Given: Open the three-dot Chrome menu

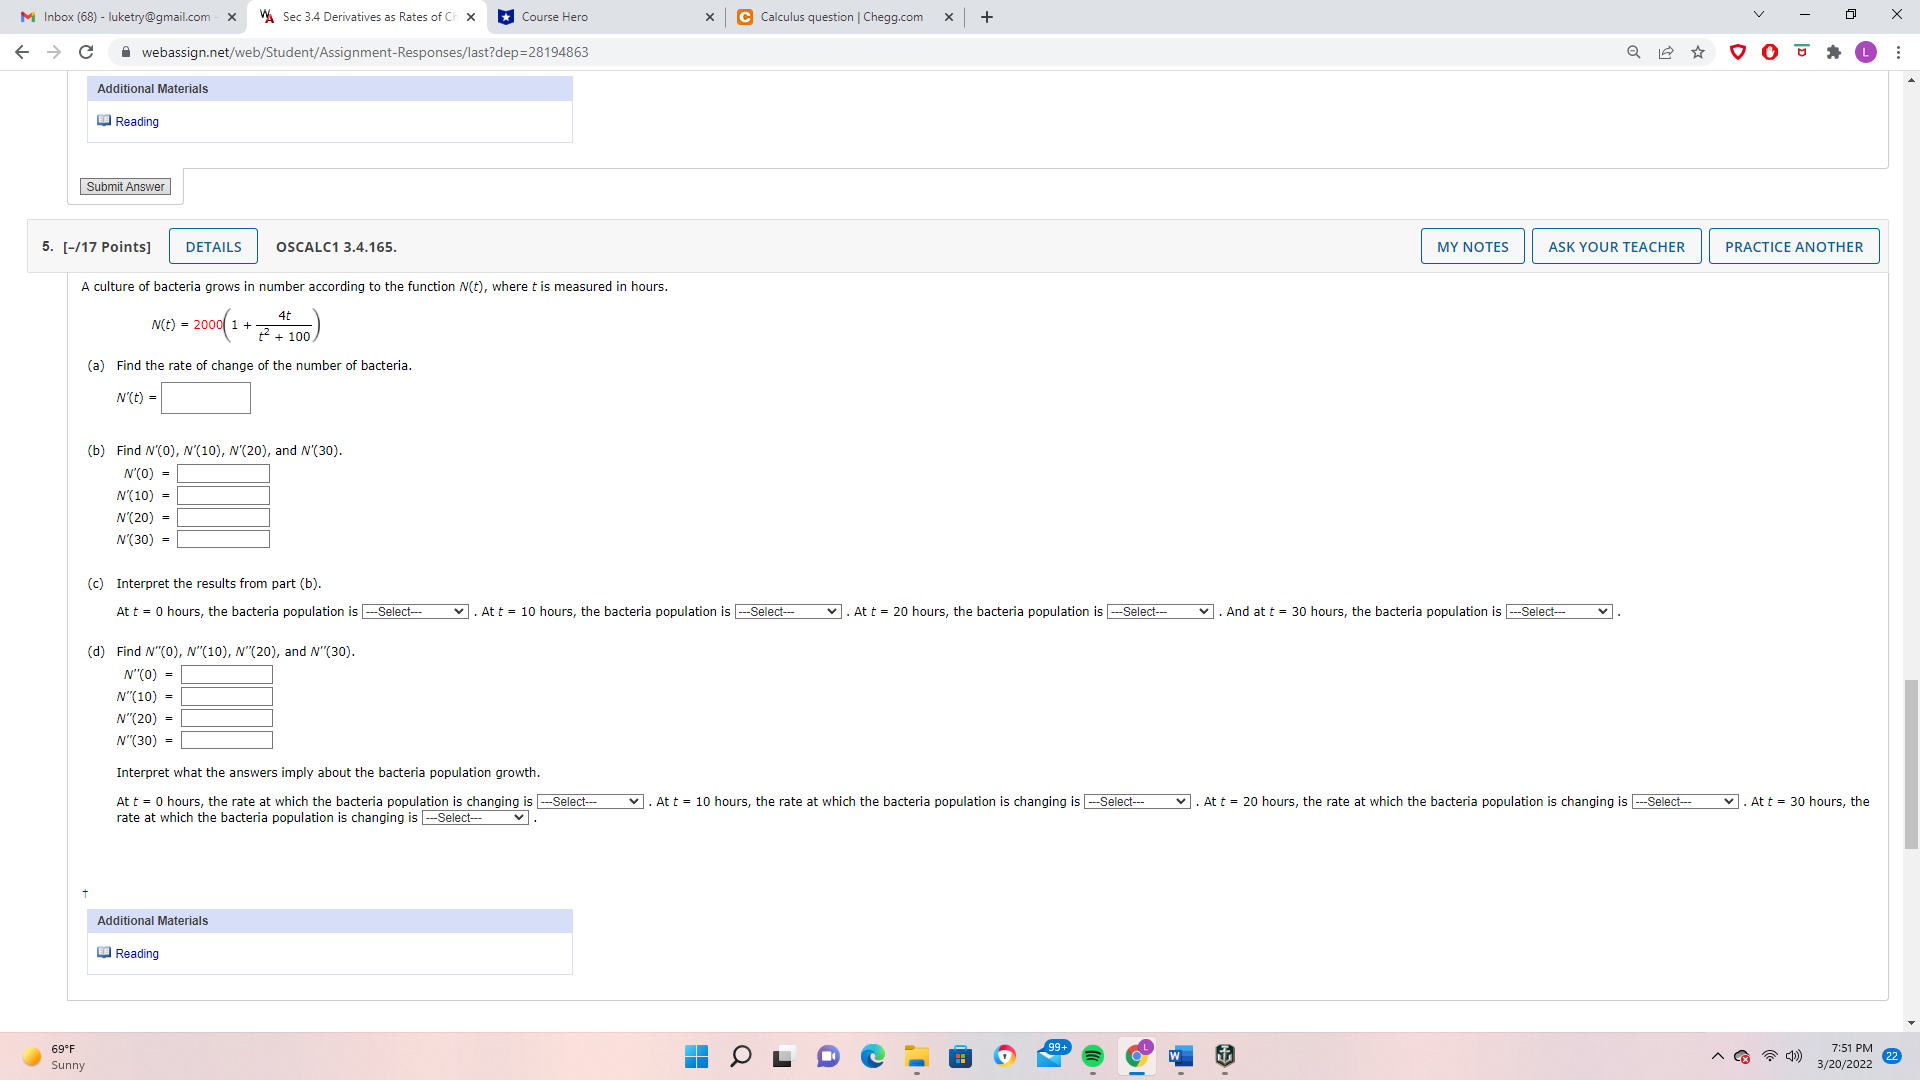Looking at the screenshot, I should (x=1899, y=52).
